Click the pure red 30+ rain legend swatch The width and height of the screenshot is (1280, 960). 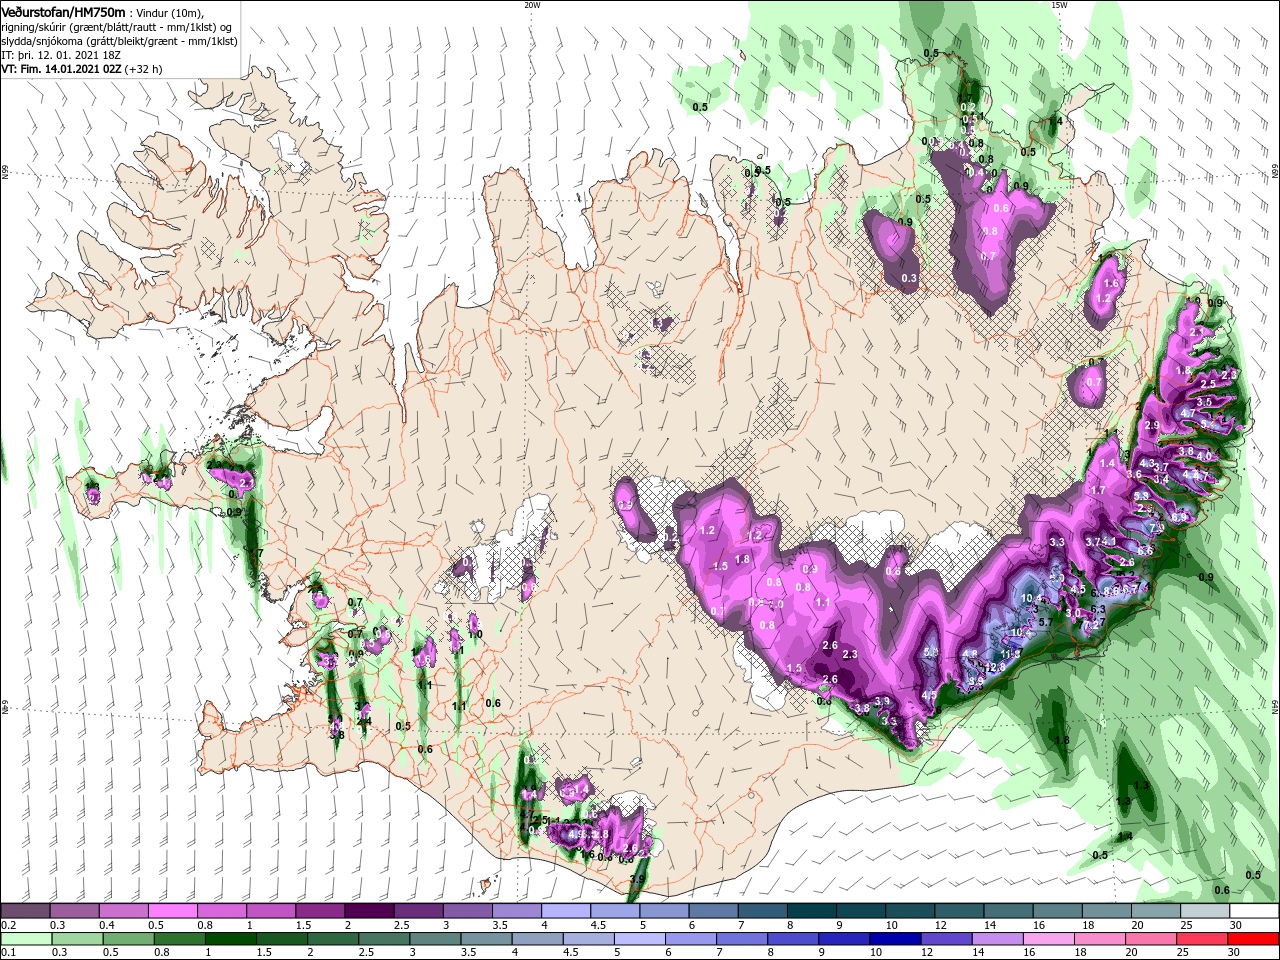[x=1252, y=939]
